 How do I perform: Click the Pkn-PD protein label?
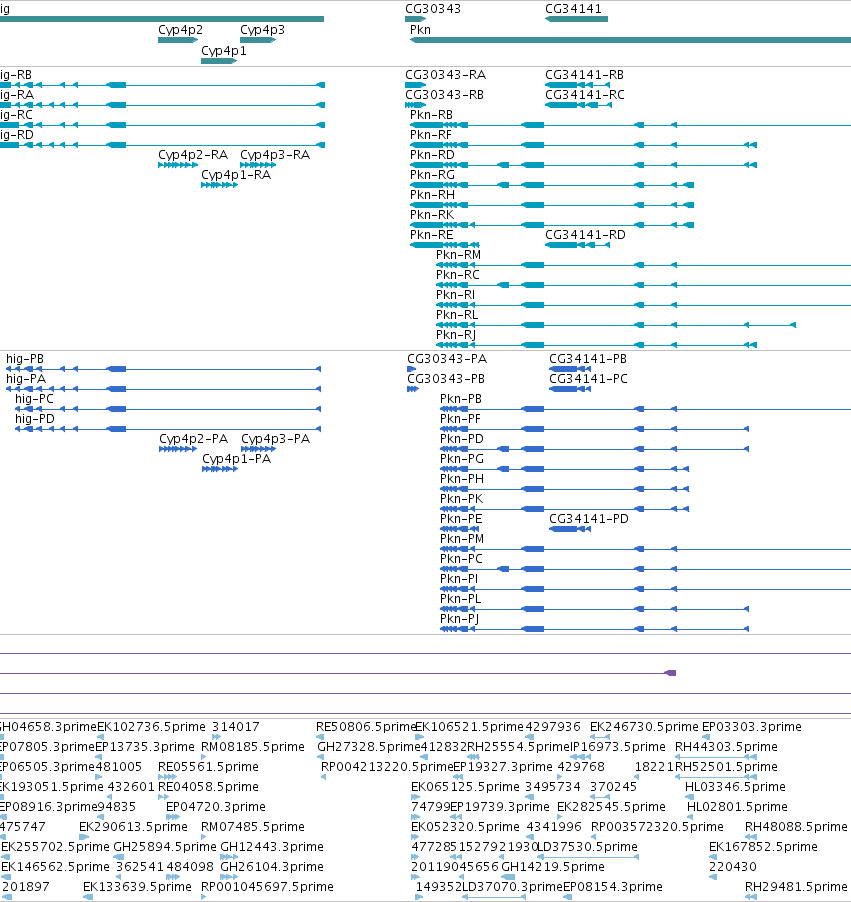point(461,439)
